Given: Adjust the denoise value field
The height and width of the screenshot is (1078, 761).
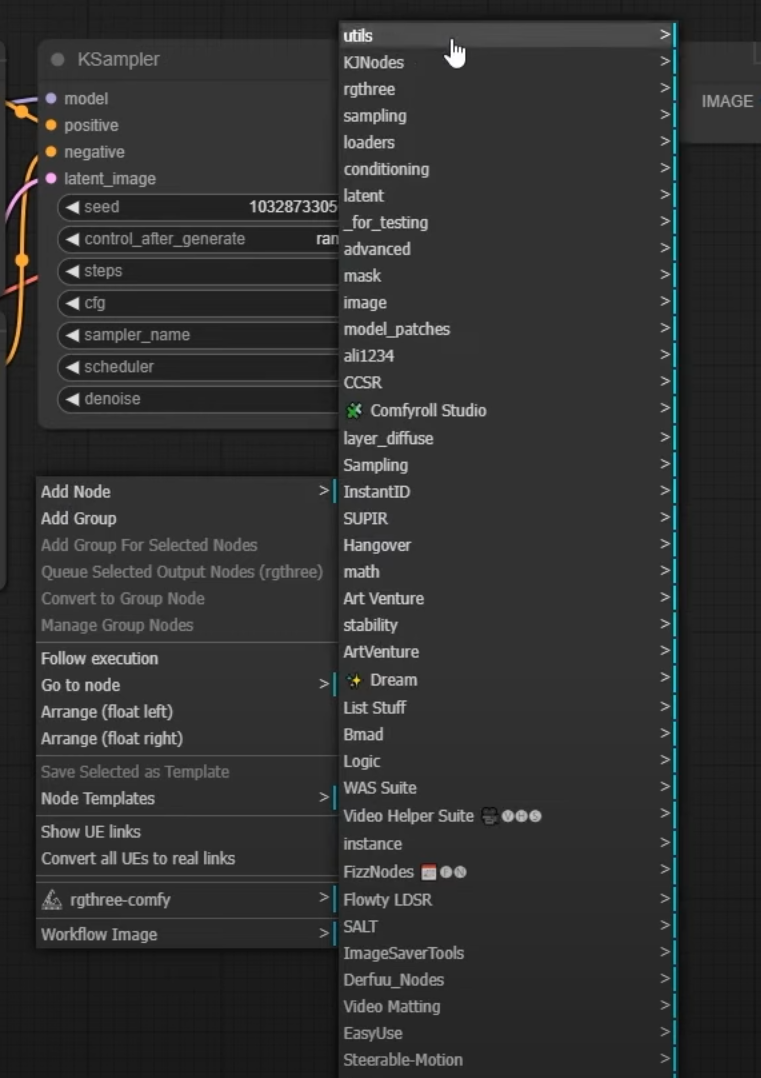Looking at the screenshot, I should pos(198,399).
